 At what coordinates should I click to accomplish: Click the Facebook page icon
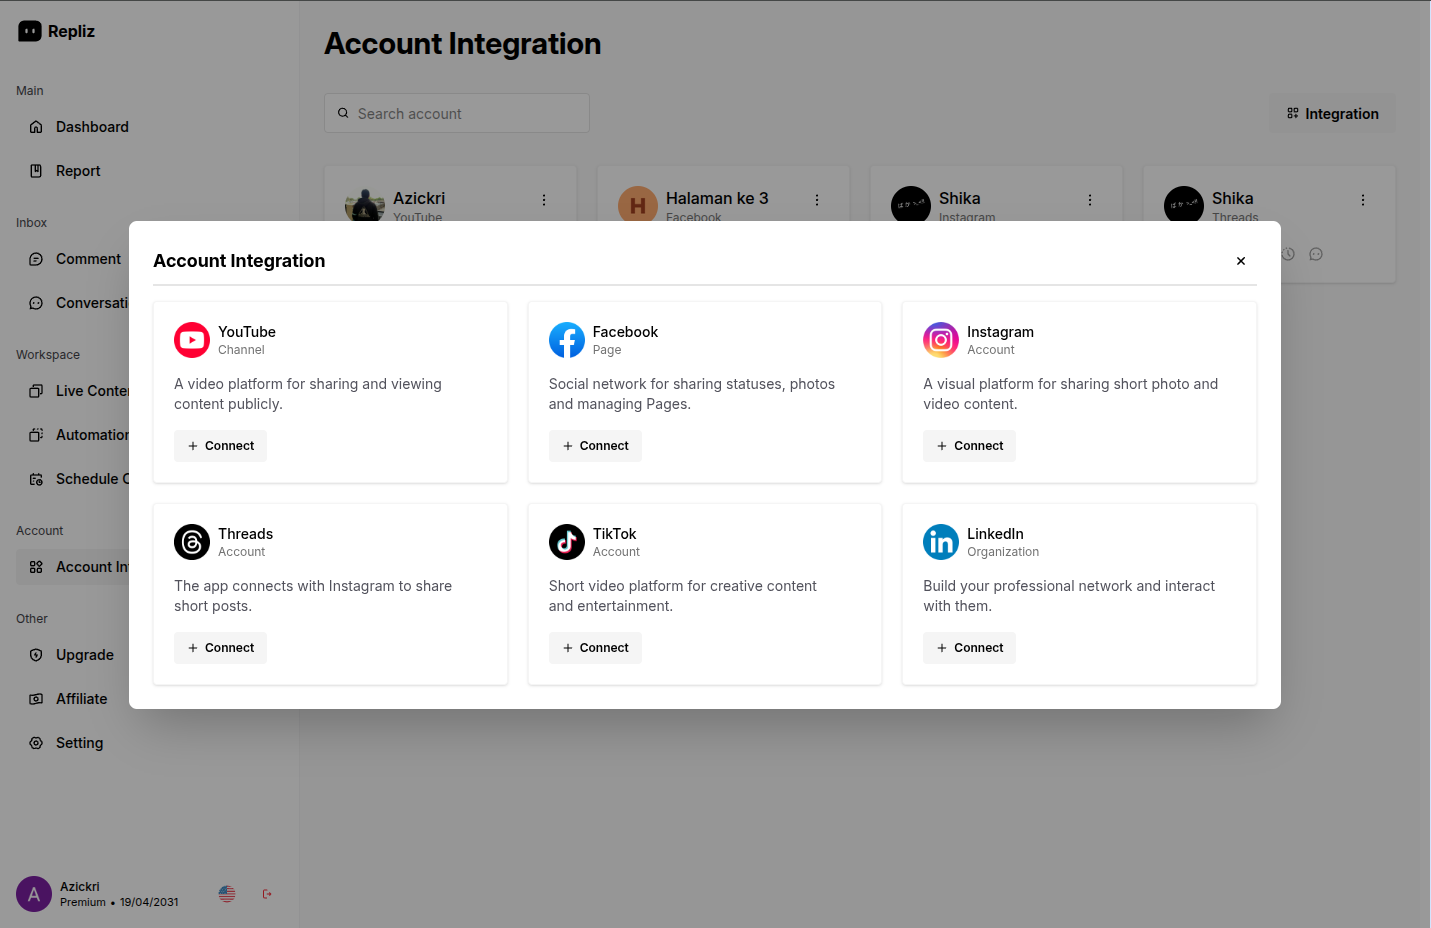pos(566,340)
